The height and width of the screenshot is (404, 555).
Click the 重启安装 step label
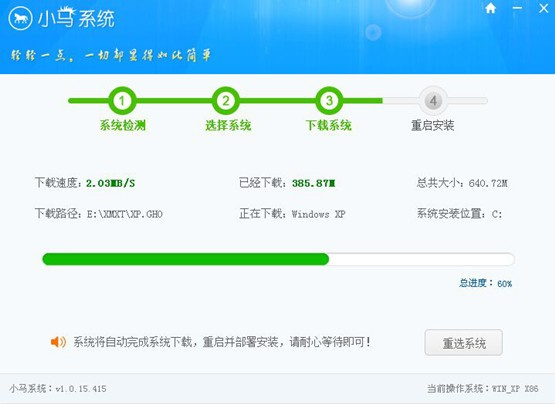click(x=433, y=125)
